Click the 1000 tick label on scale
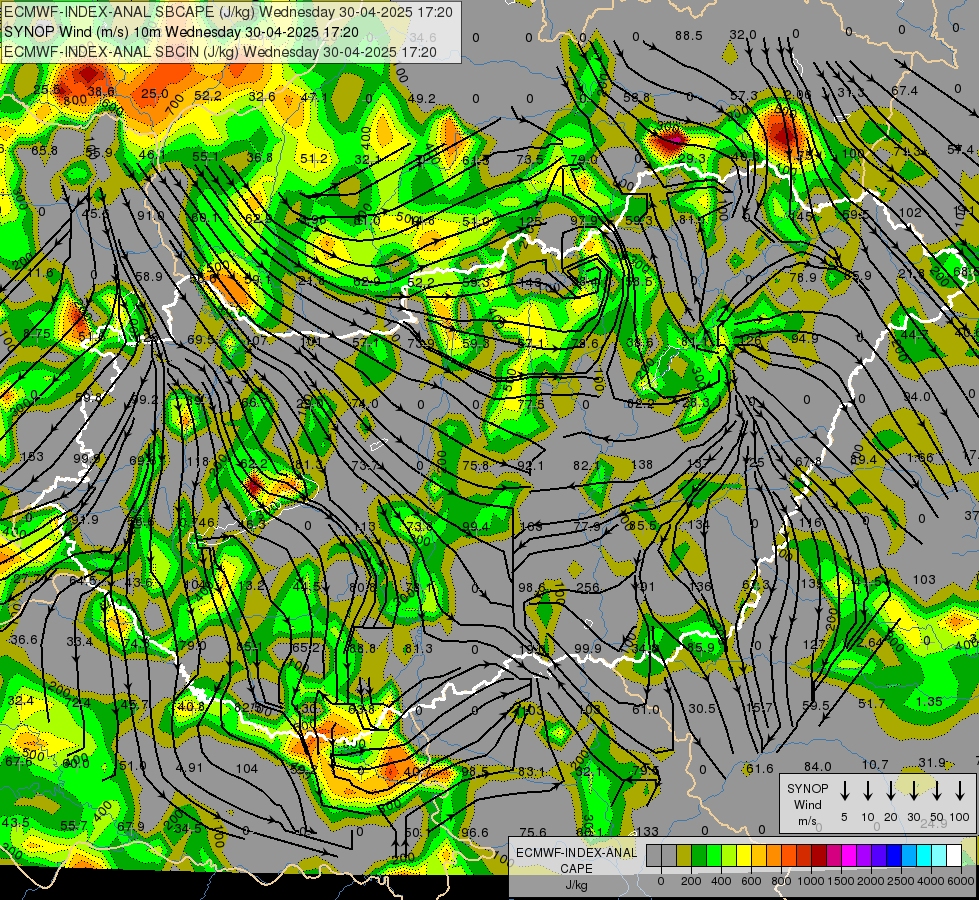Screen dimensions: 979x900 point(811,881)
